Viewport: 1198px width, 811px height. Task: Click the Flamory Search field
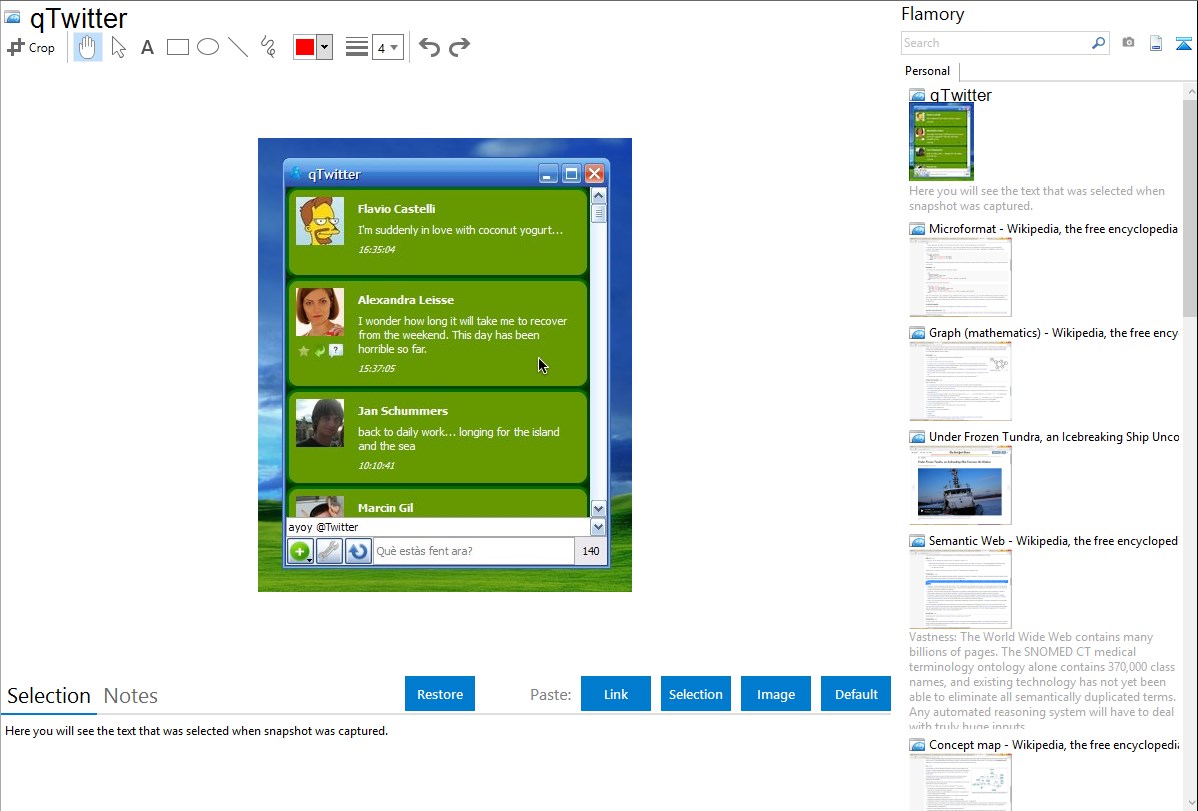click(995, 43)
